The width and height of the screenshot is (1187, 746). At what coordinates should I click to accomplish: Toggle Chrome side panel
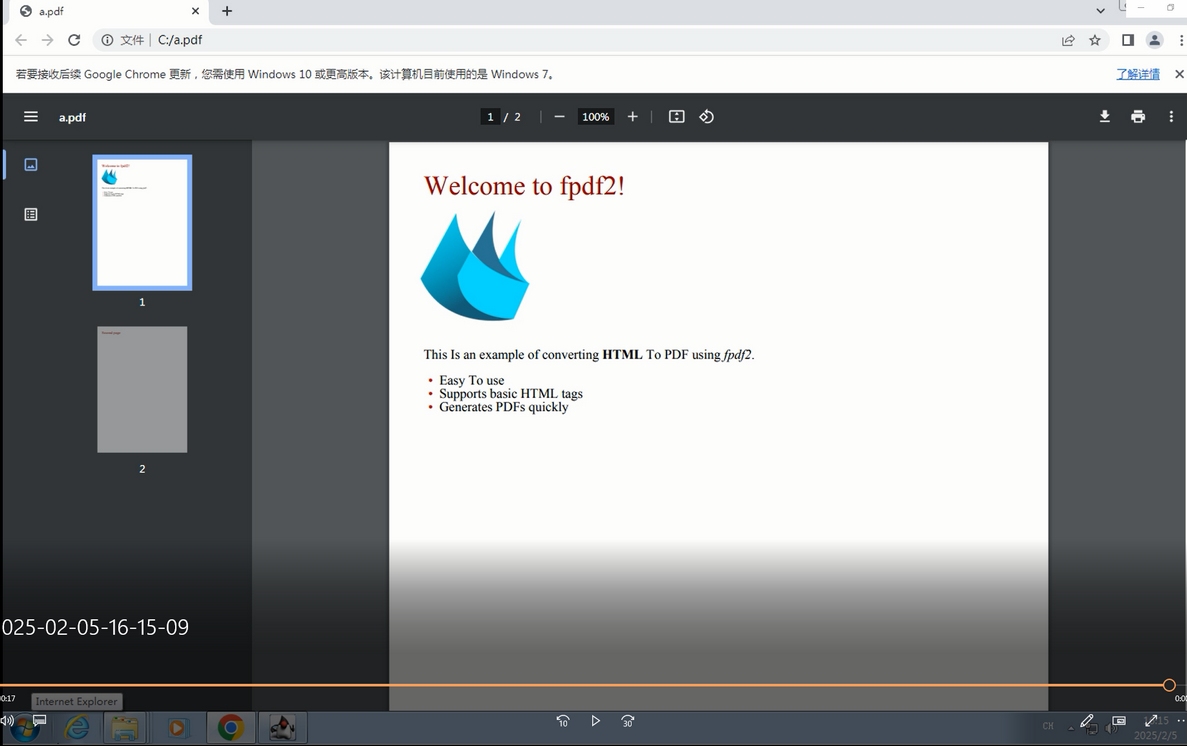click(x=1128, y=40)
